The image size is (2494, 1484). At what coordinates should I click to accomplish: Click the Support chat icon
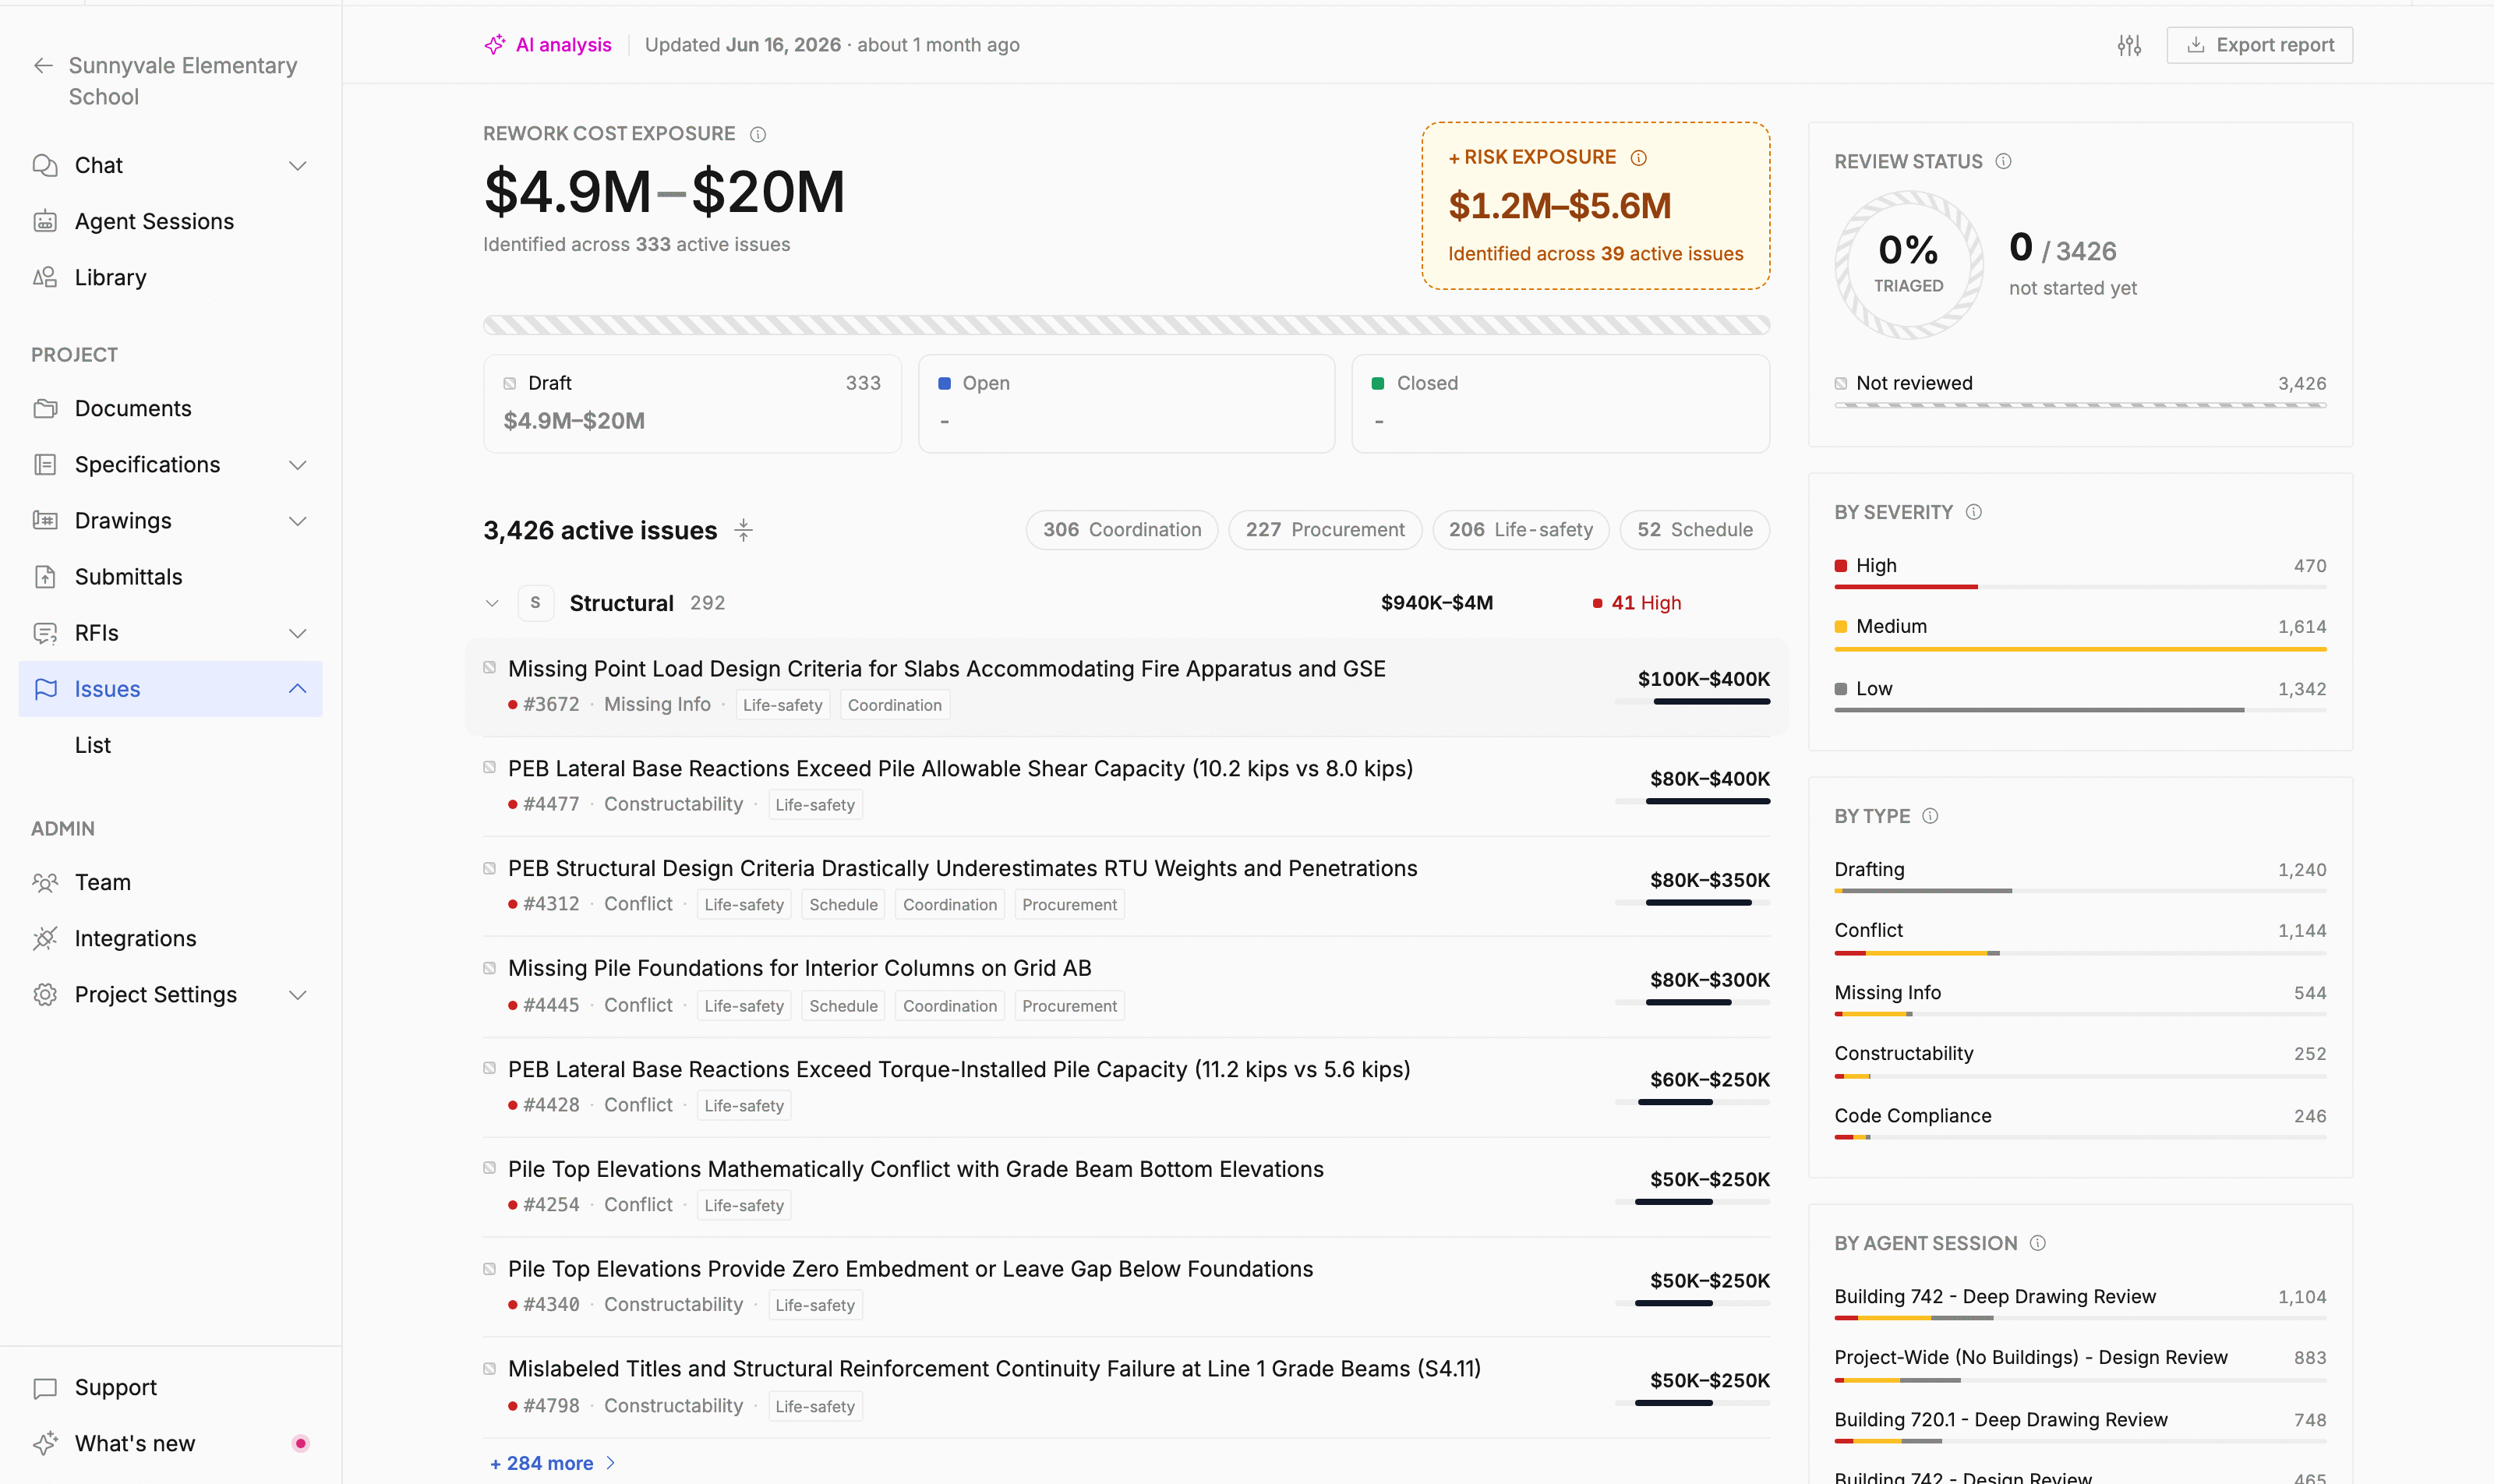coord(45,1387)
